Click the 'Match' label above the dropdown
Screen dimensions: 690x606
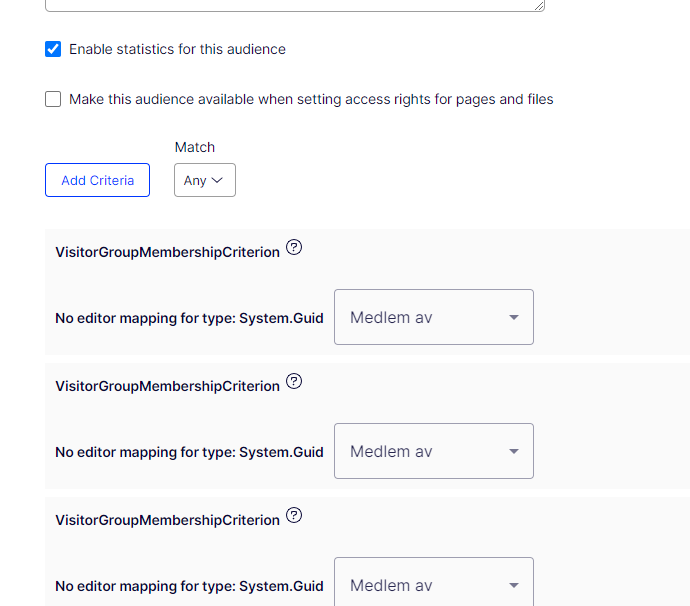pos(195,147)
